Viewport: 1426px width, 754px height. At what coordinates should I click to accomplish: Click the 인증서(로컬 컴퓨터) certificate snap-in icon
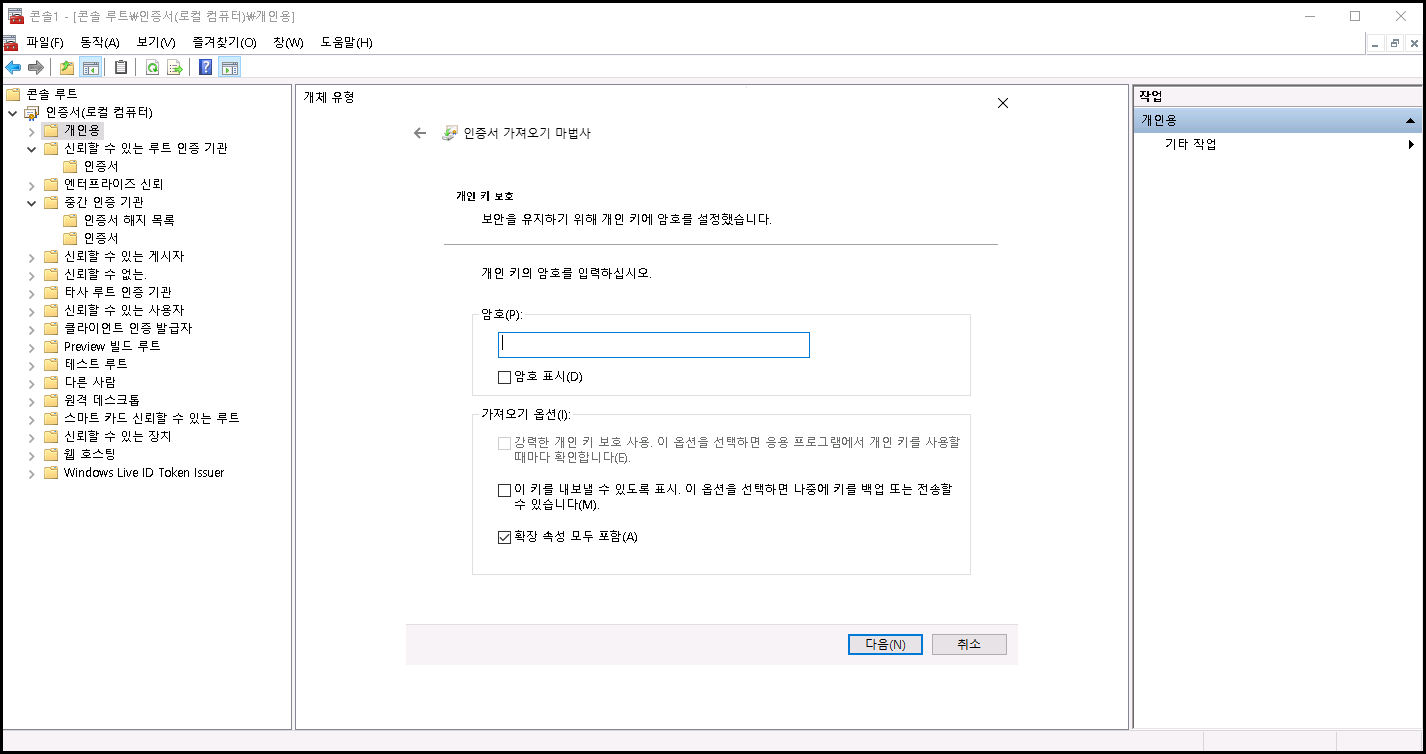tap(32, 112)
